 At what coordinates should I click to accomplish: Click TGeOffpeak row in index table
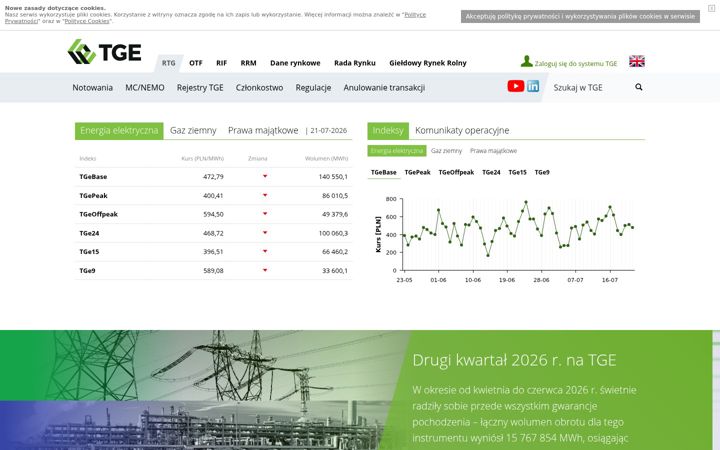click(x=214, y=214)
